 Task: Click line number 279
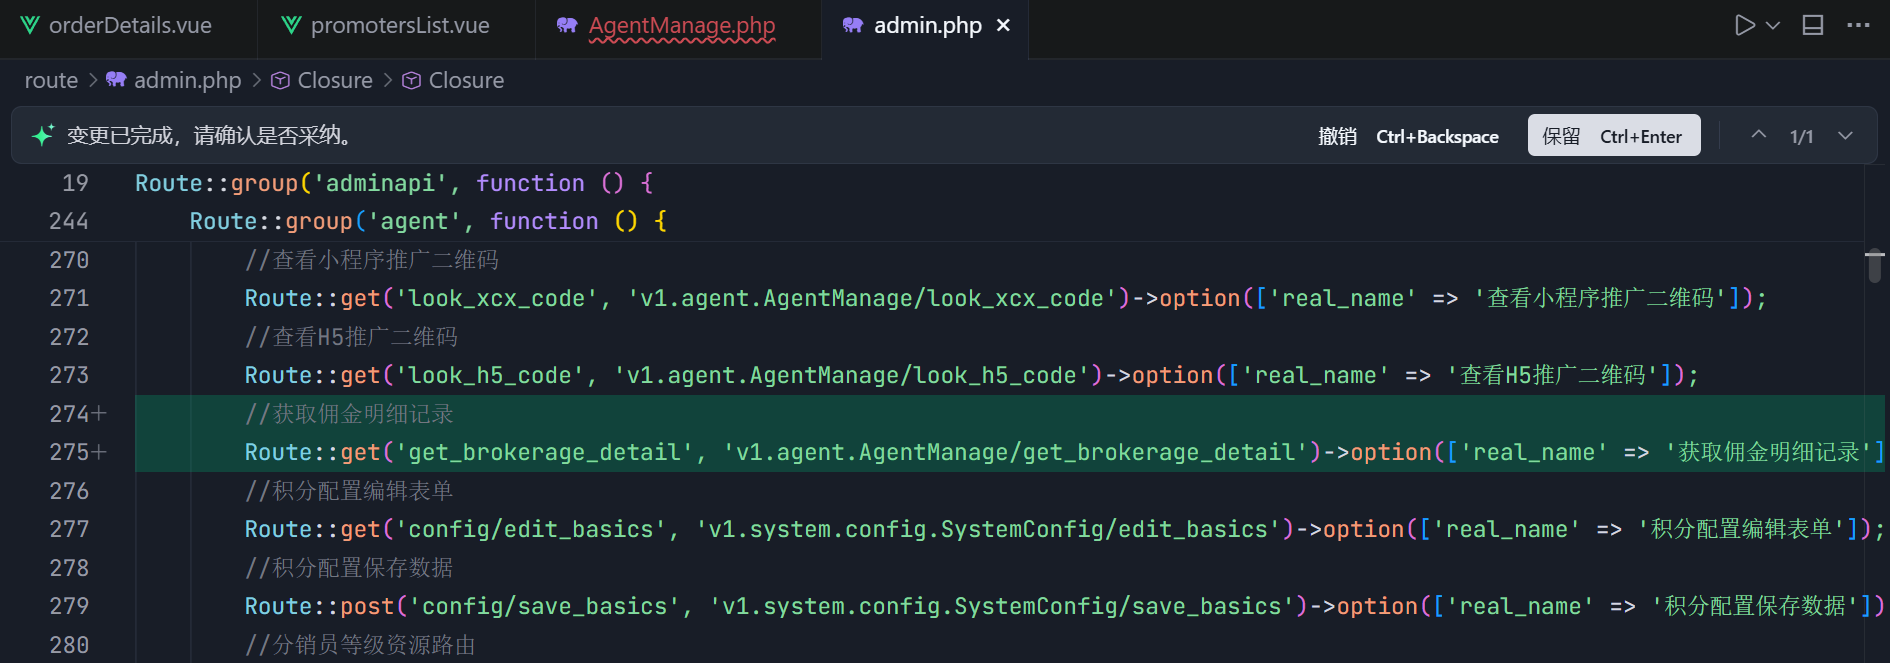click(69, 606)
